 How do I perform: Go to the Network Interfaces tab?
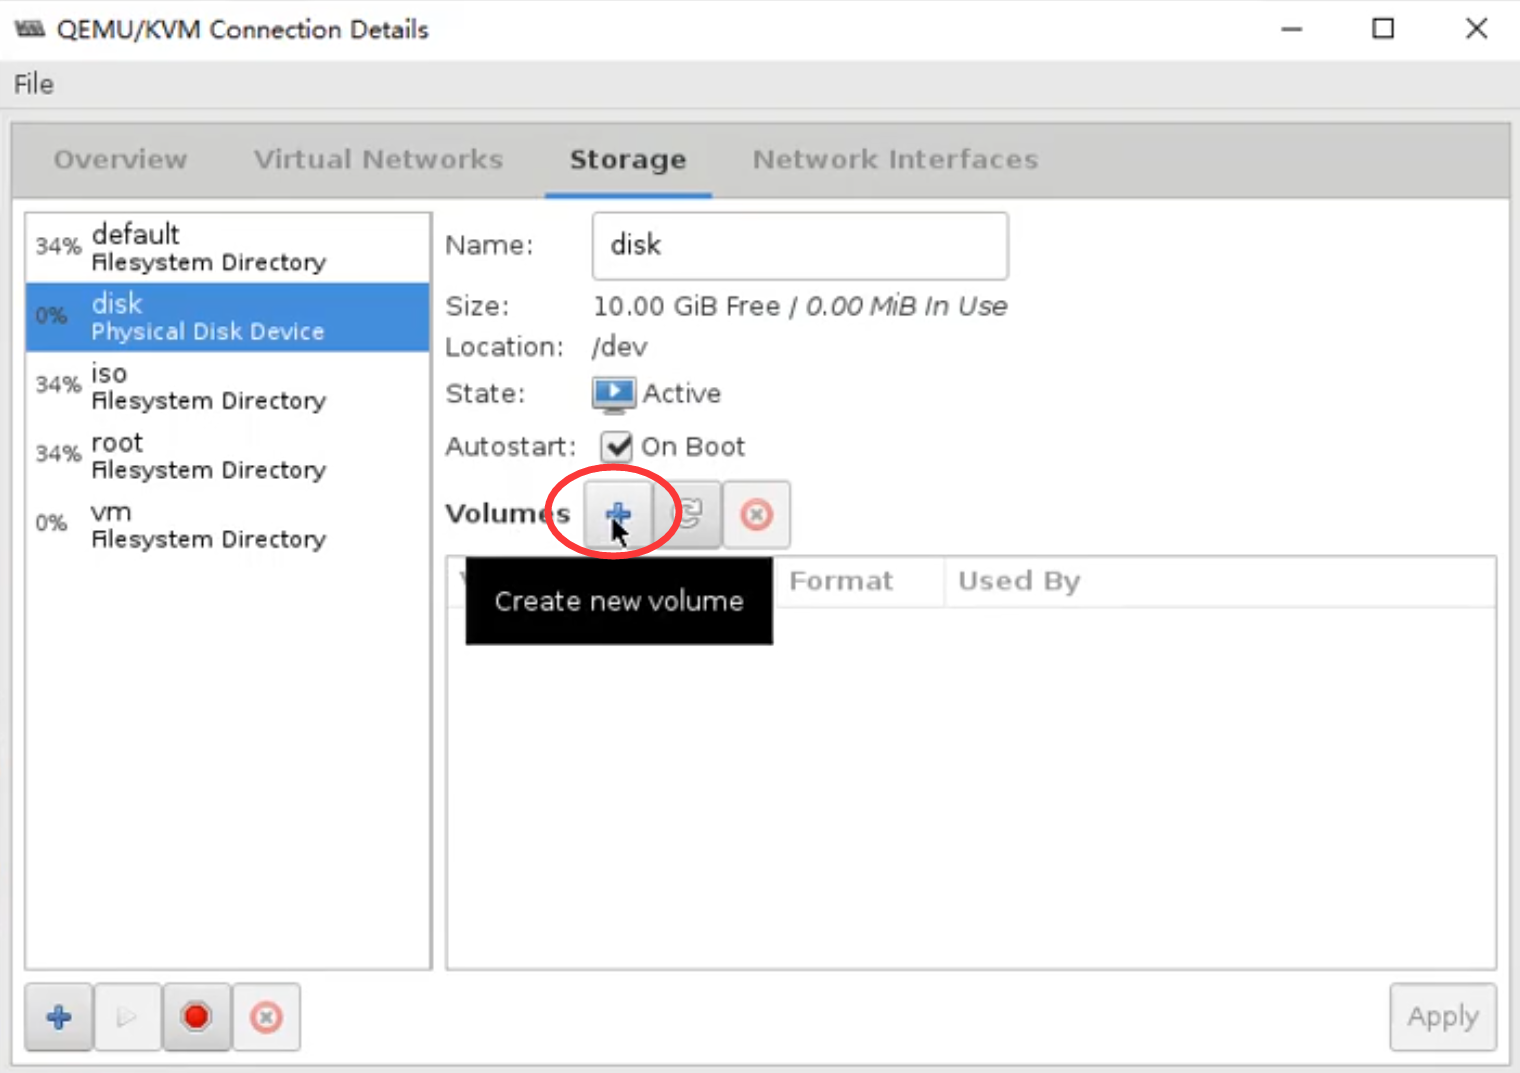pos(895,160)
